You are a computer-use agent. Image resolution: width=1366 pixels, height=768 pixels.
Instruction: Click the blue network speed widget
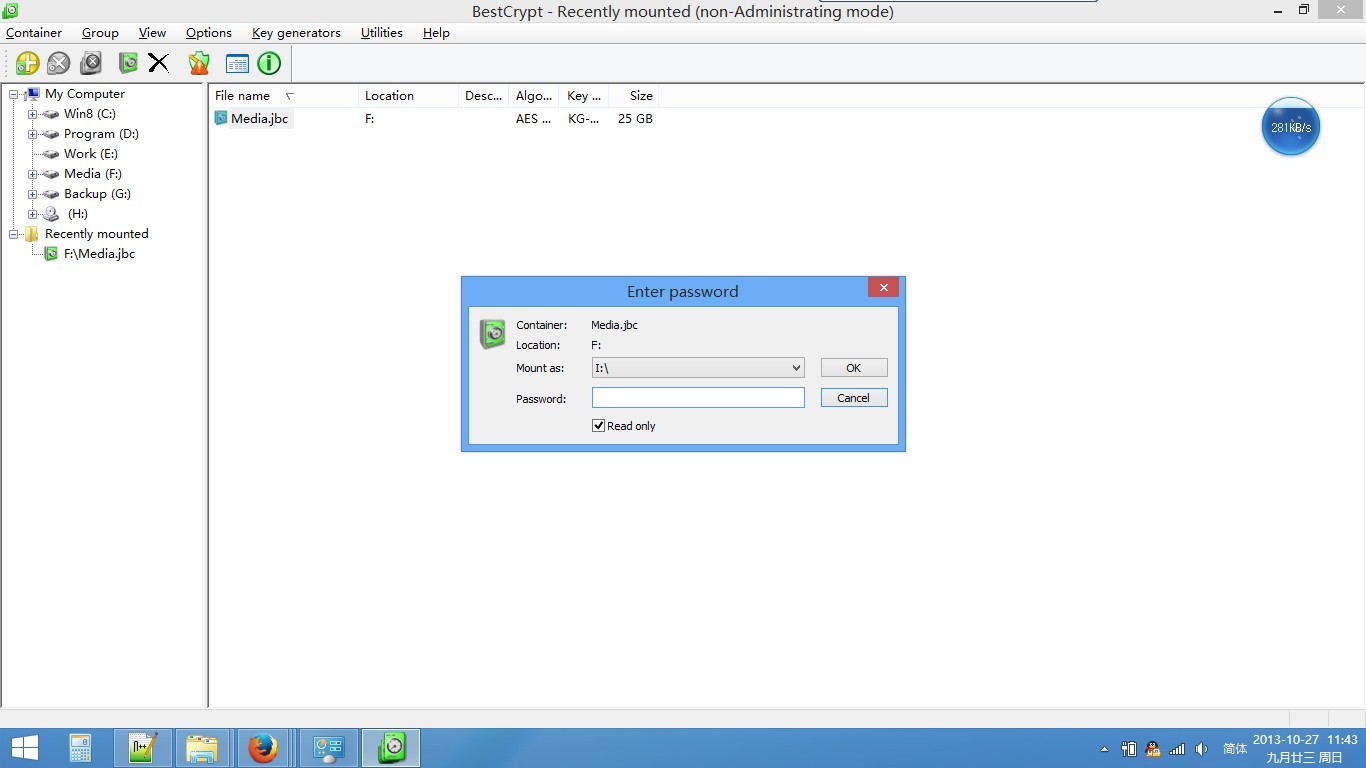coord(1291,127)
